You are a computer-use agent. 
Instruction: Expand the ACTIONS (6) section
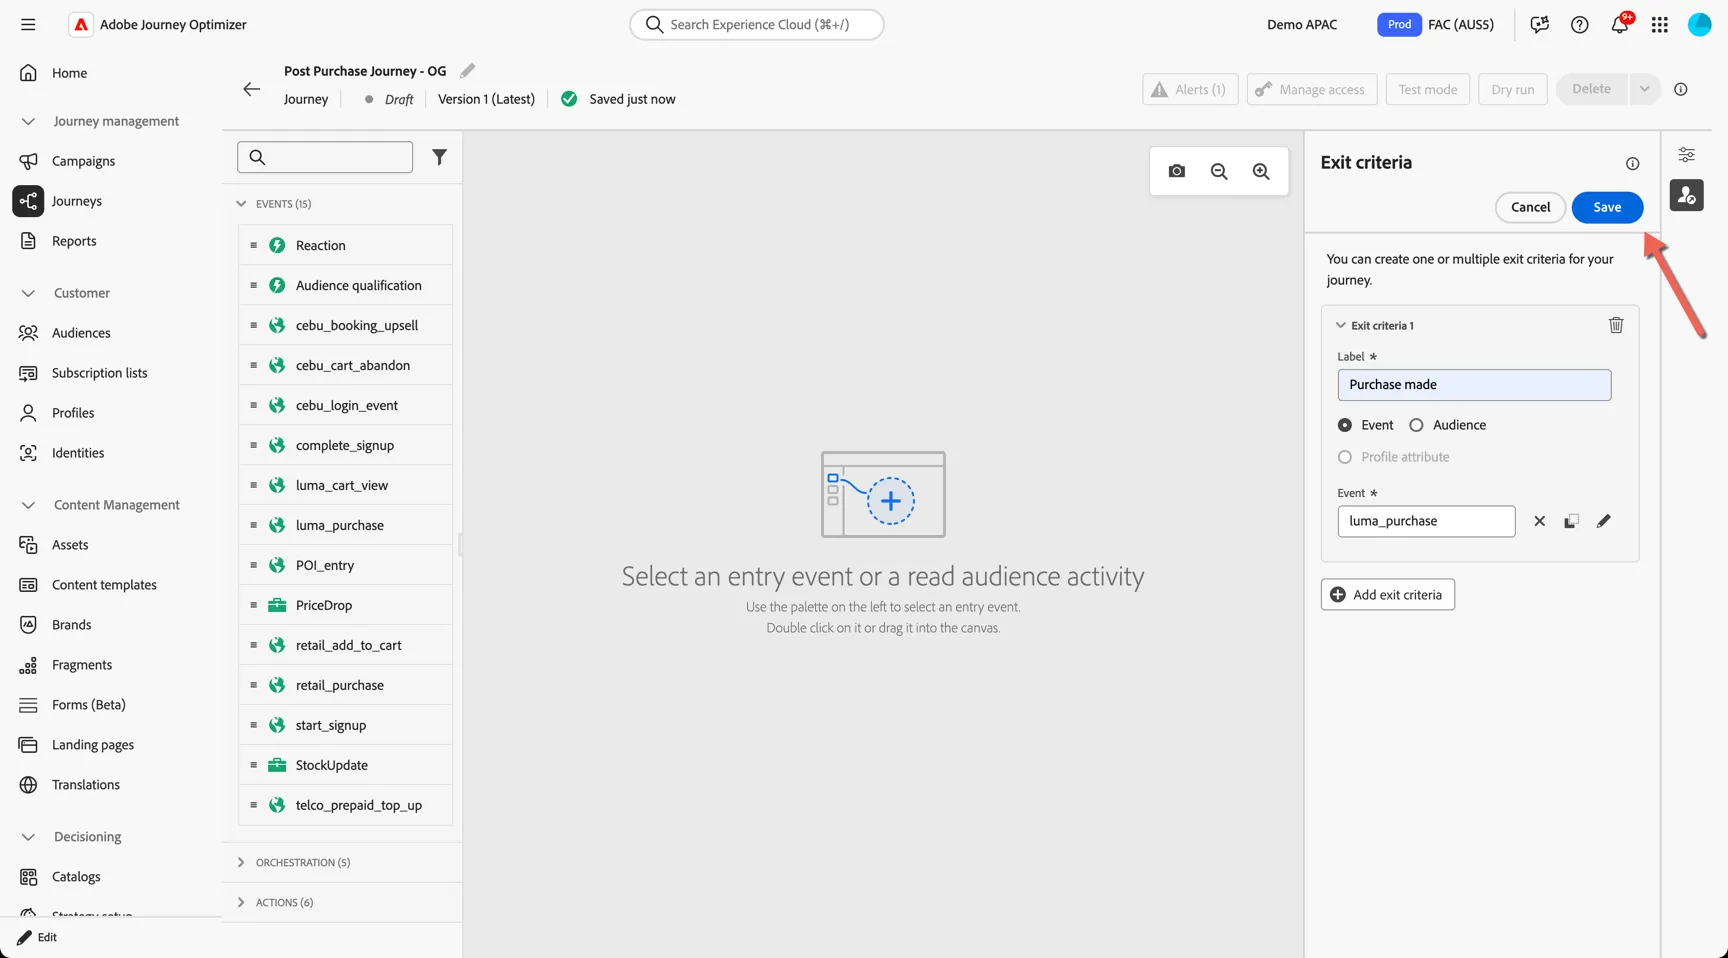(241, 902)
